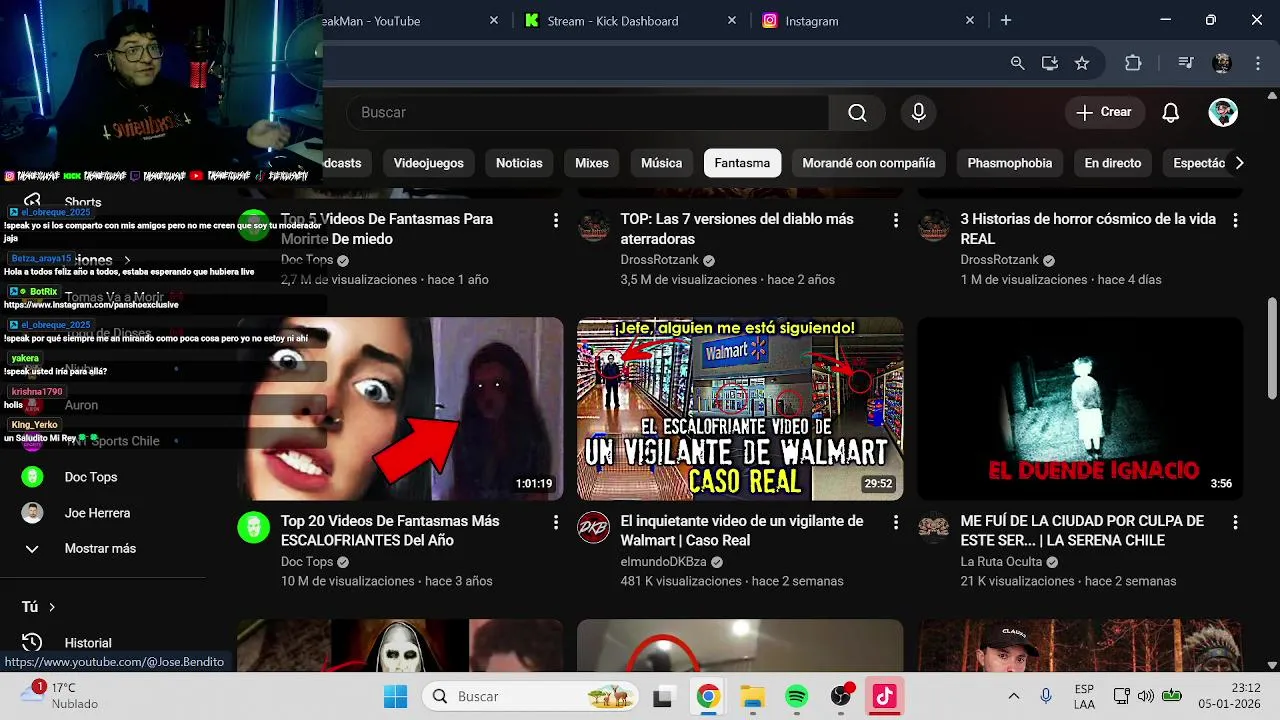Open Chrome media control icon
This screenshot has height=720, width=1280.
point(1185,63)
